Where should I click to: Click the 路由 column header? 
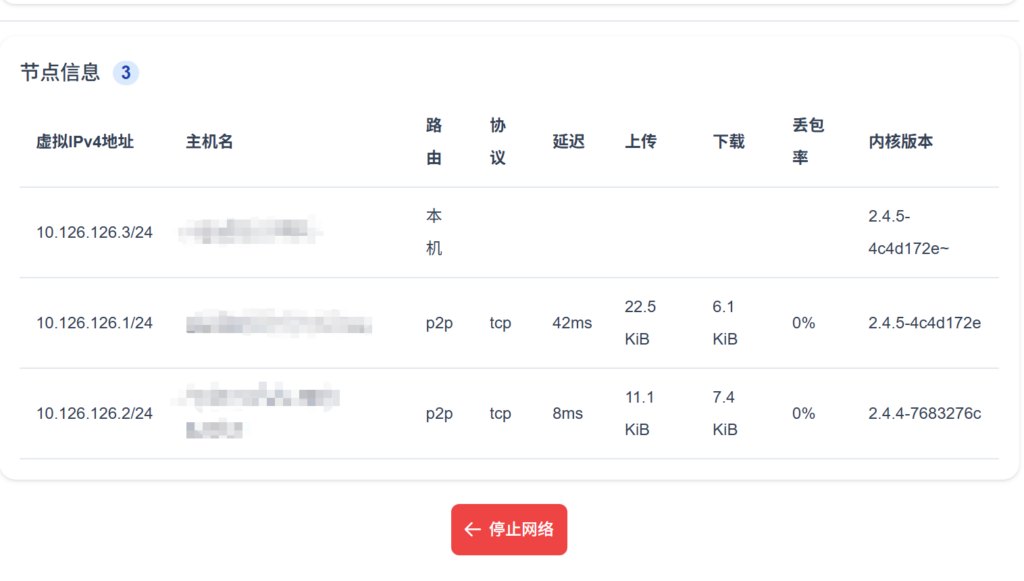(434, 142)
